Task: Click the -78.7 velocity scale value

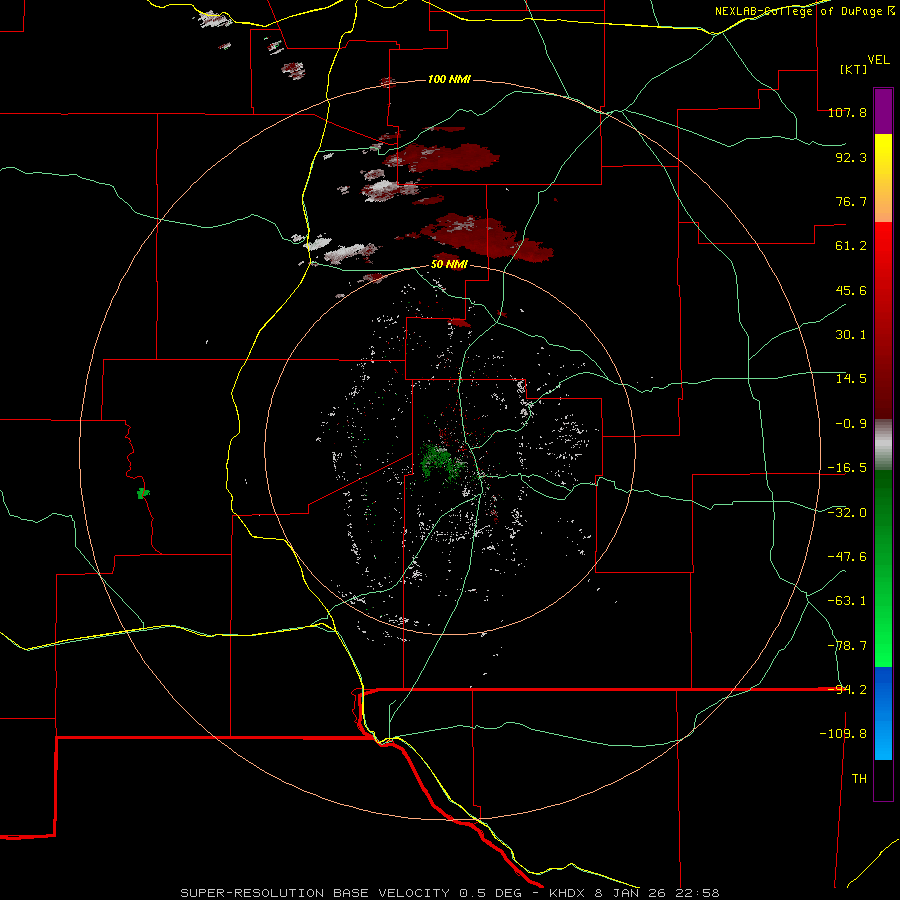Action: 847,646
